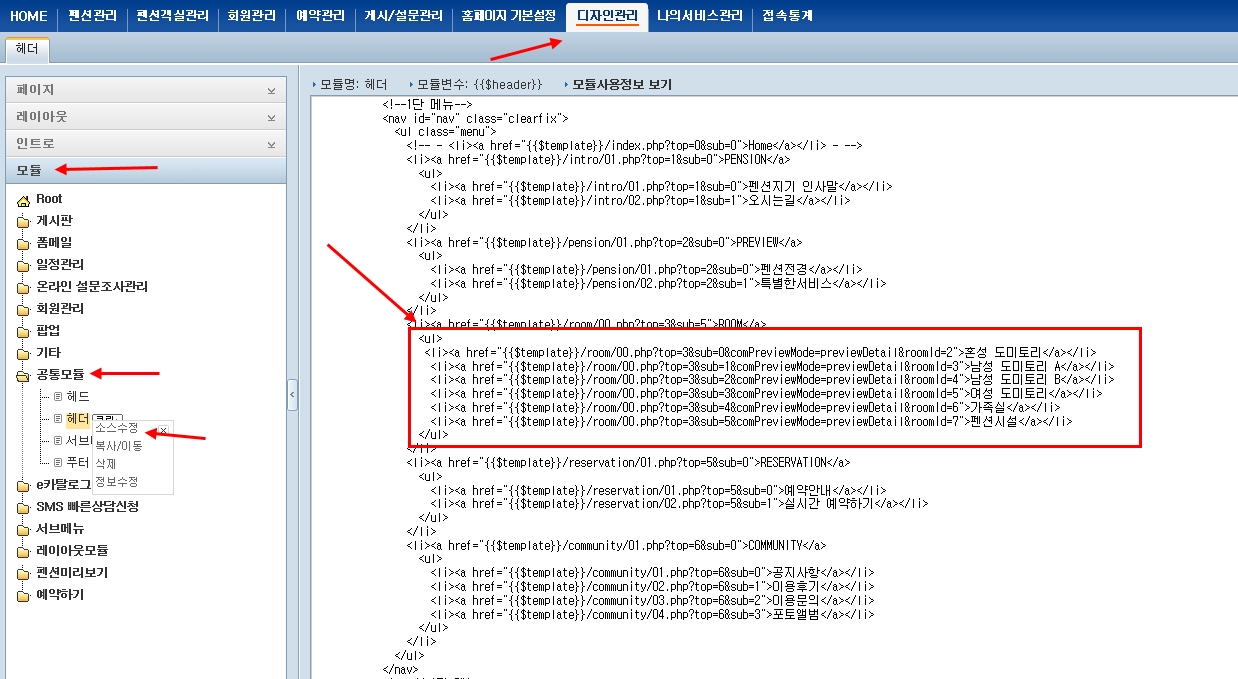Viewport: 1238px width, 679px height.
Task: Click the e카탈로그 folder icon
Action: (x=23, y=485)
